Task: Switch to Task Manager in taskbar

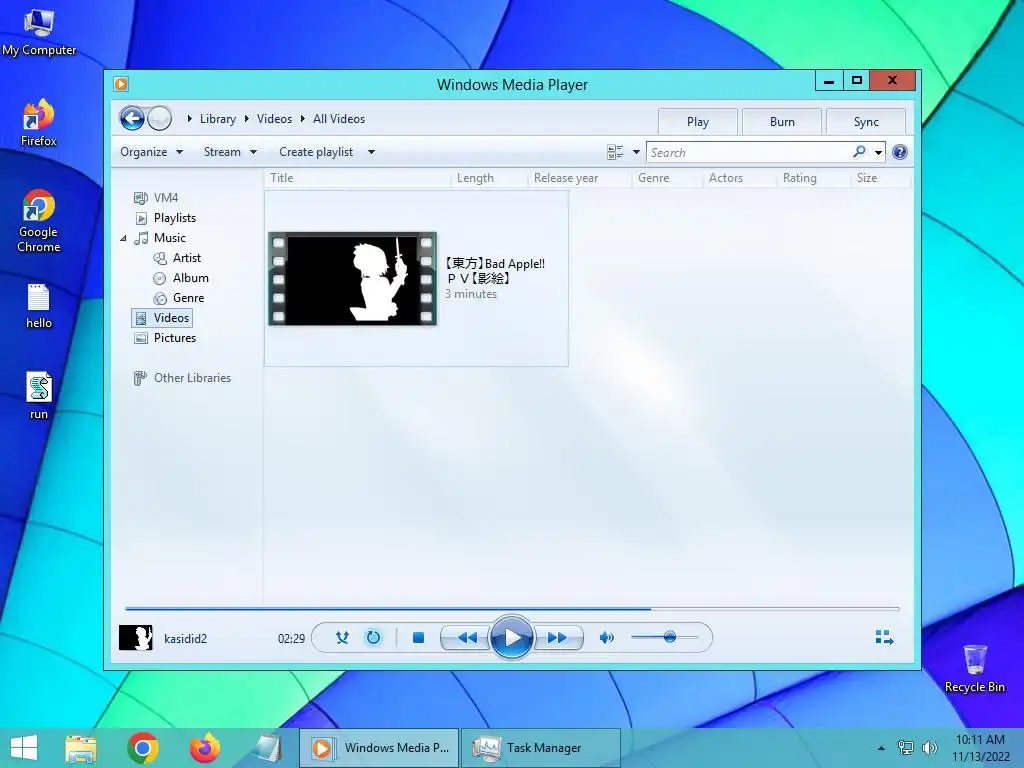Action: click(x=541, y=748)
